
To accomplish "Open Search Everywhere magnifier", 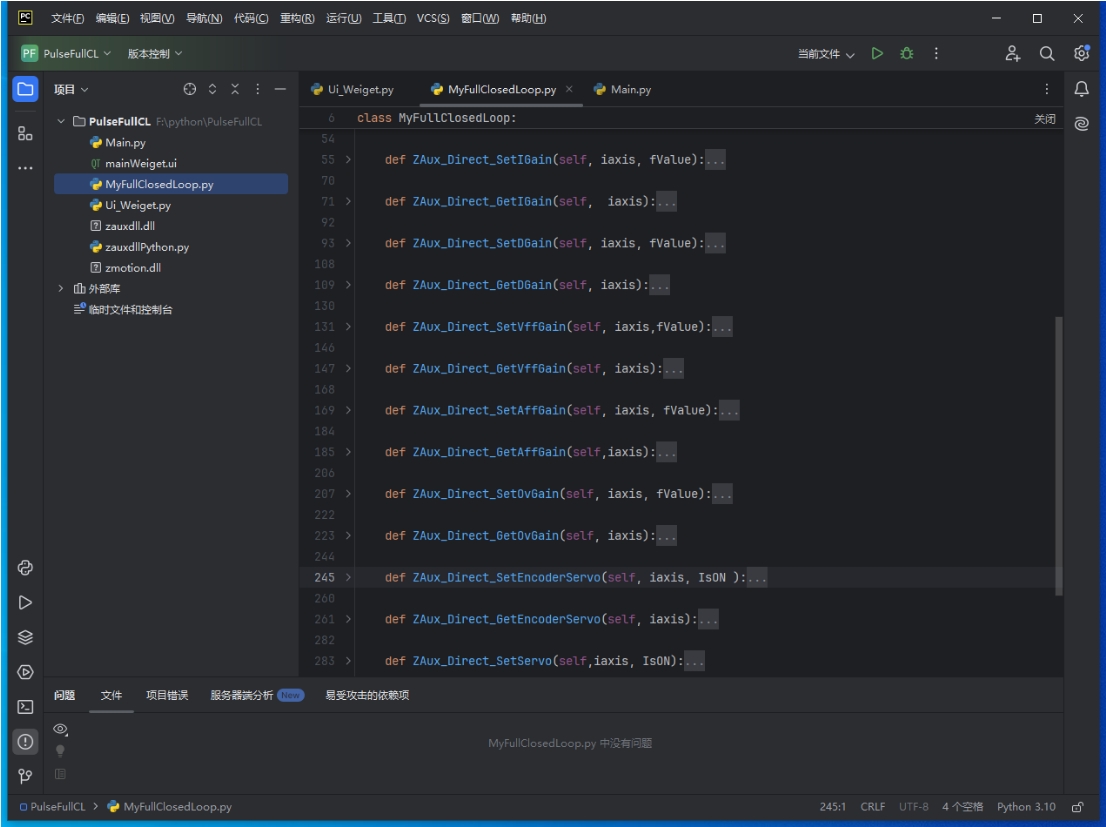I will click(x=1047, y=54).
